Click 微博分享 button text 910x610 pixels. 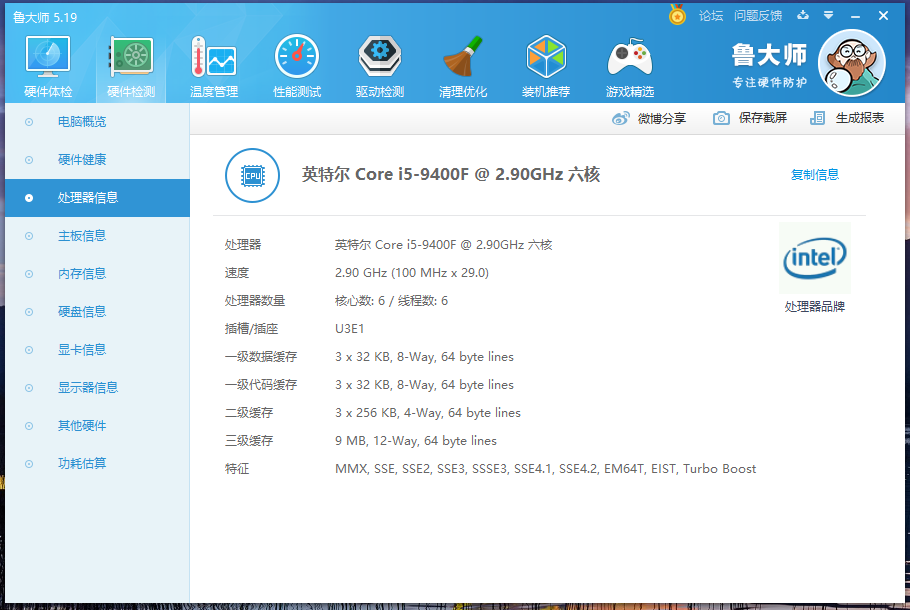[x=662, y=118]
